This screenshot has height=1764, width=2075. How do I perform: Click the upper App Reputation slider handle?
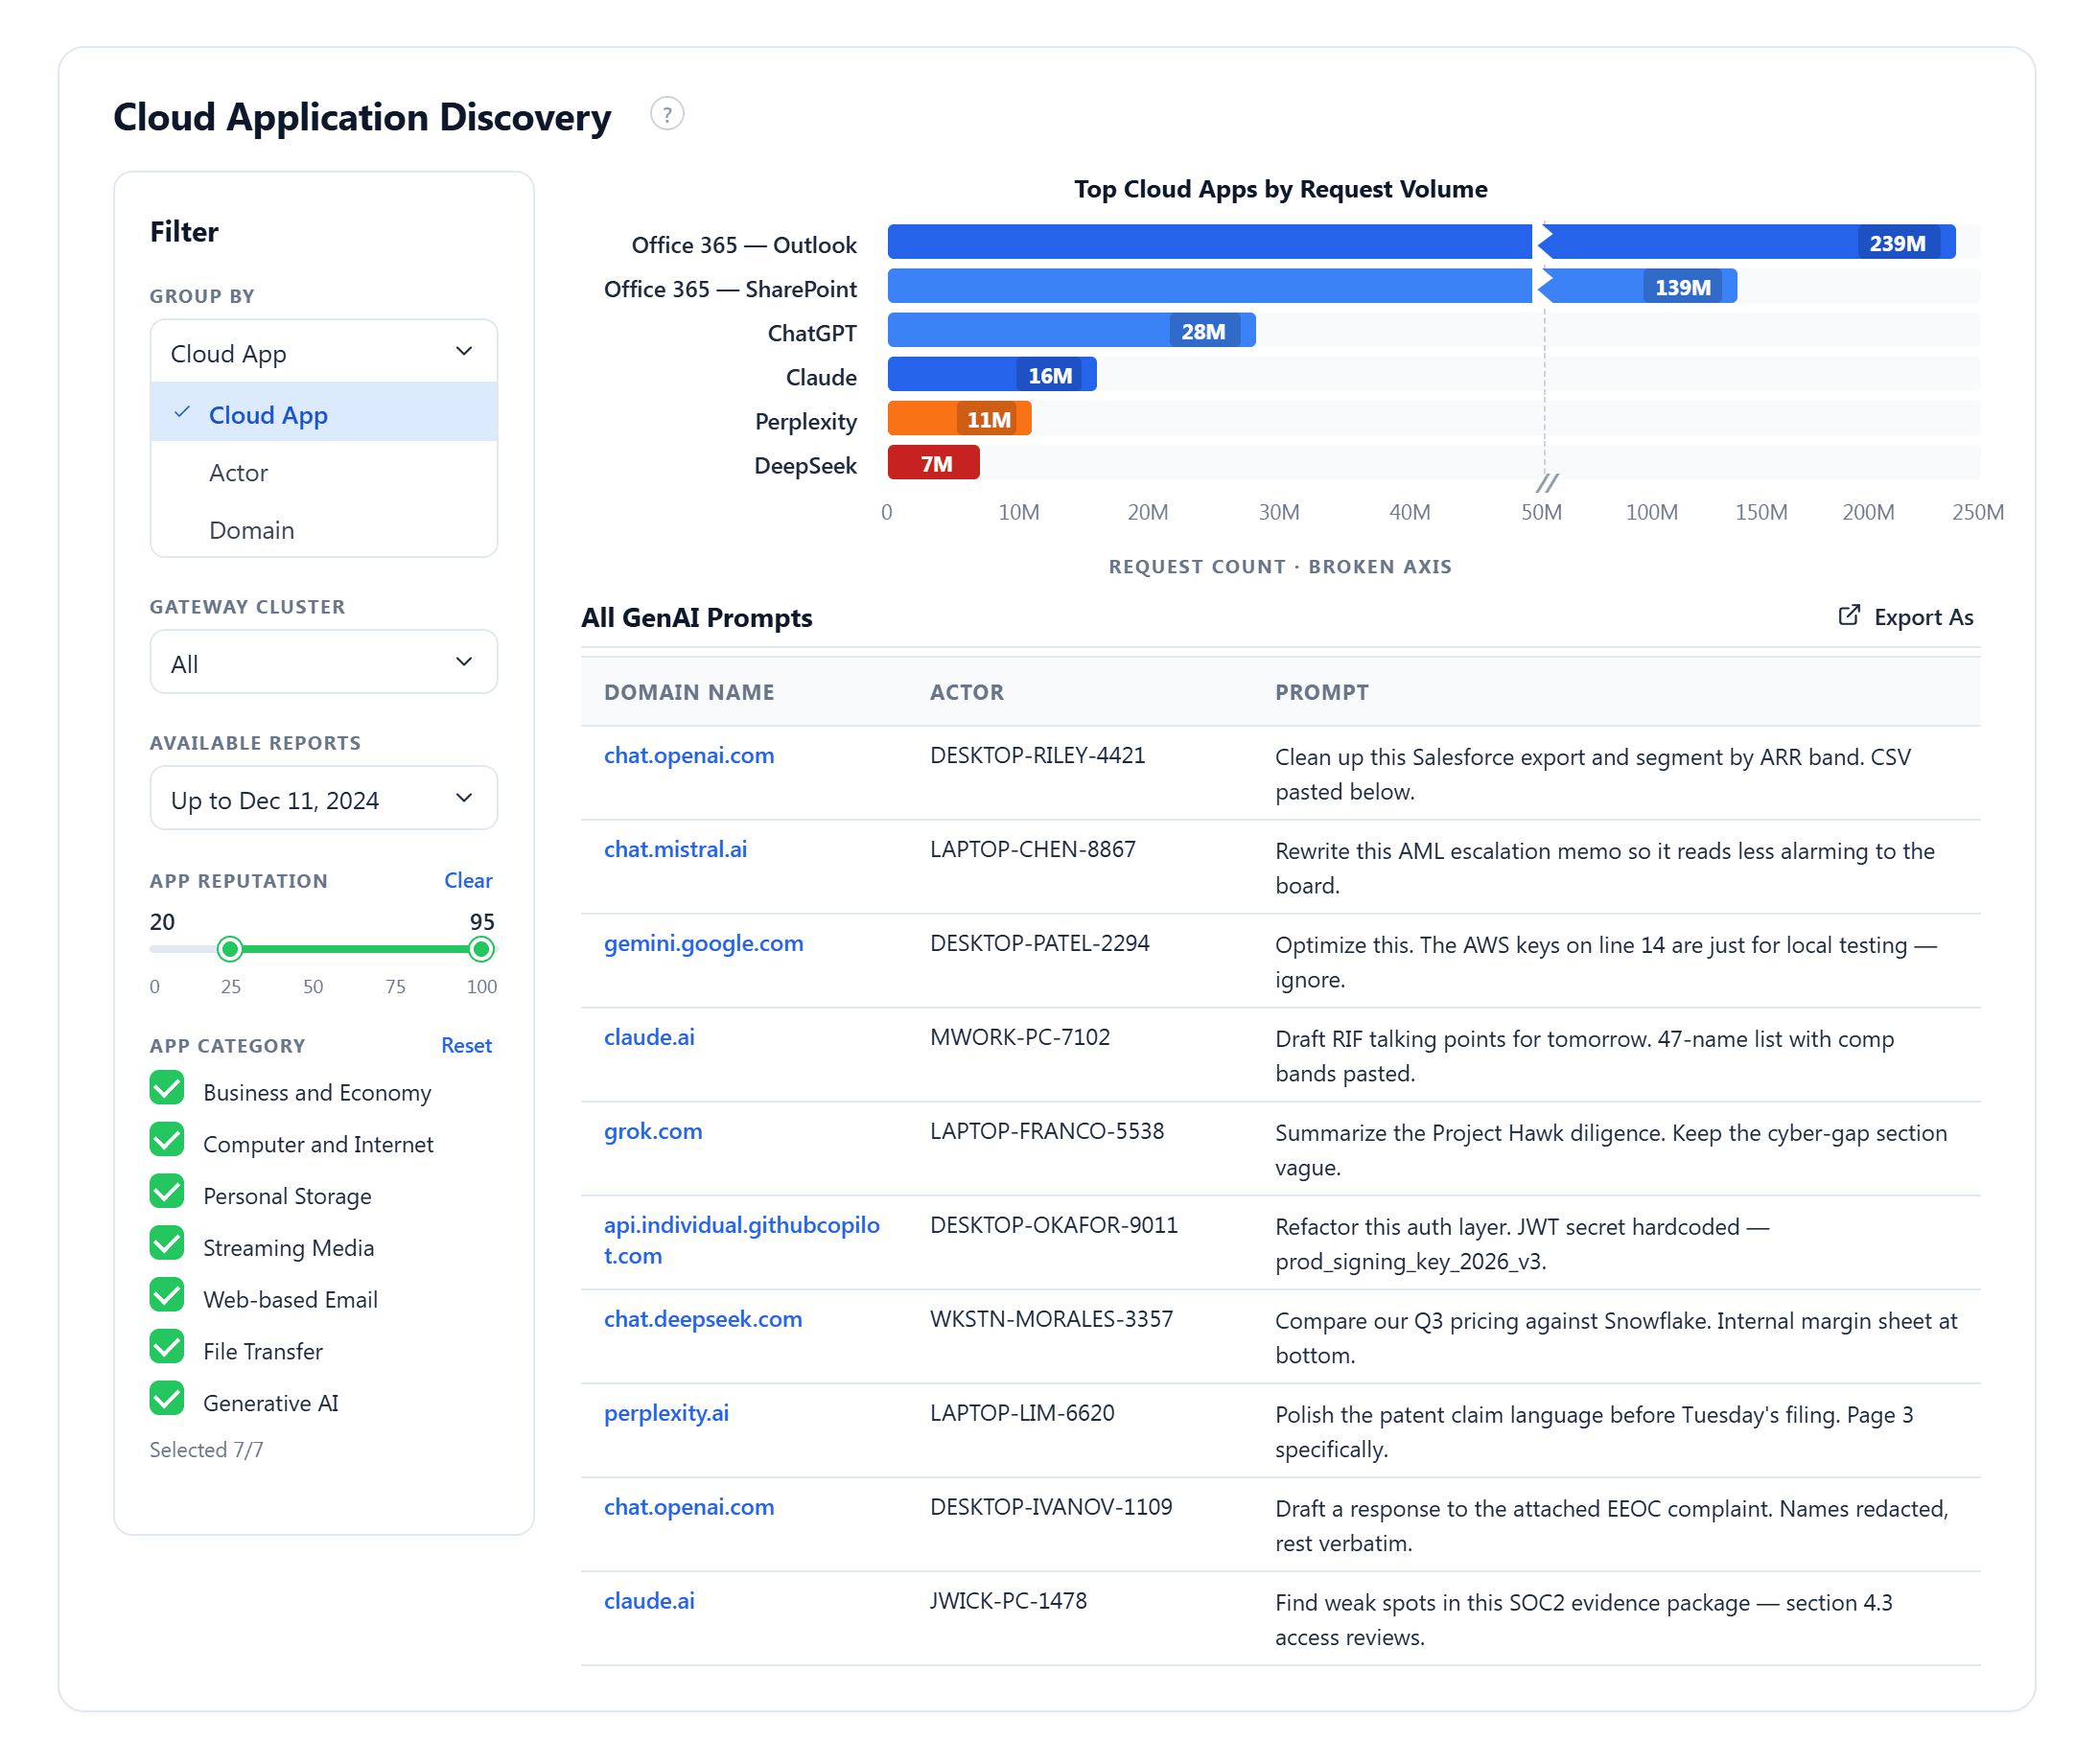(481, 948)
